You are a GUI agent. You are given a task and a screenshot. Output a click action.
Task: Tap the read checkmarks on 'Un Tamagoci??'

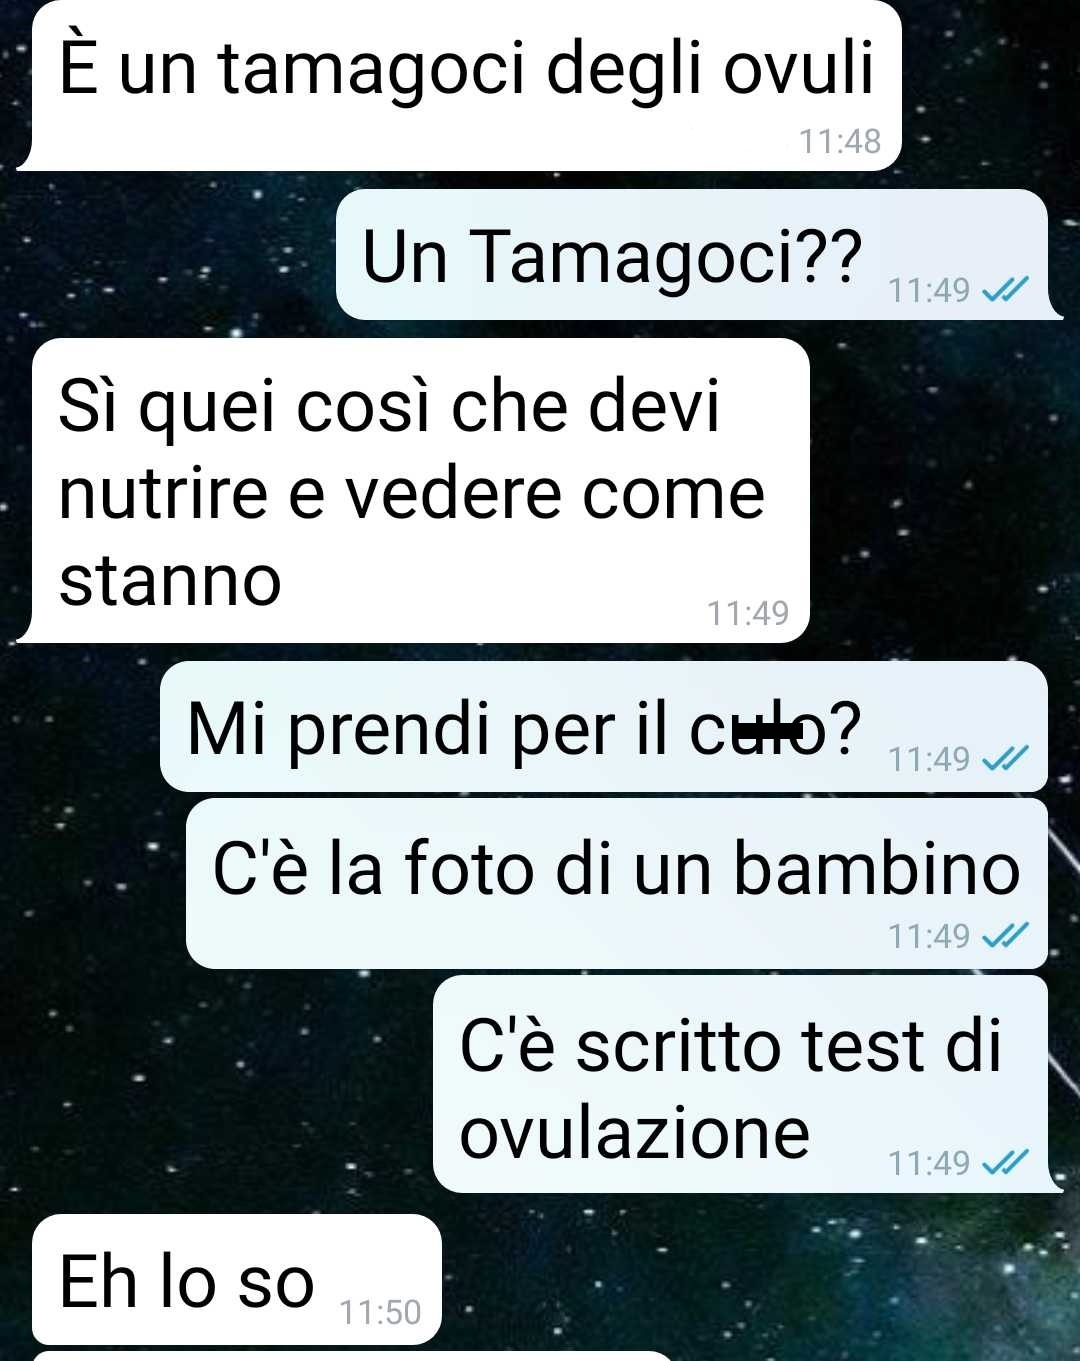1005,290
